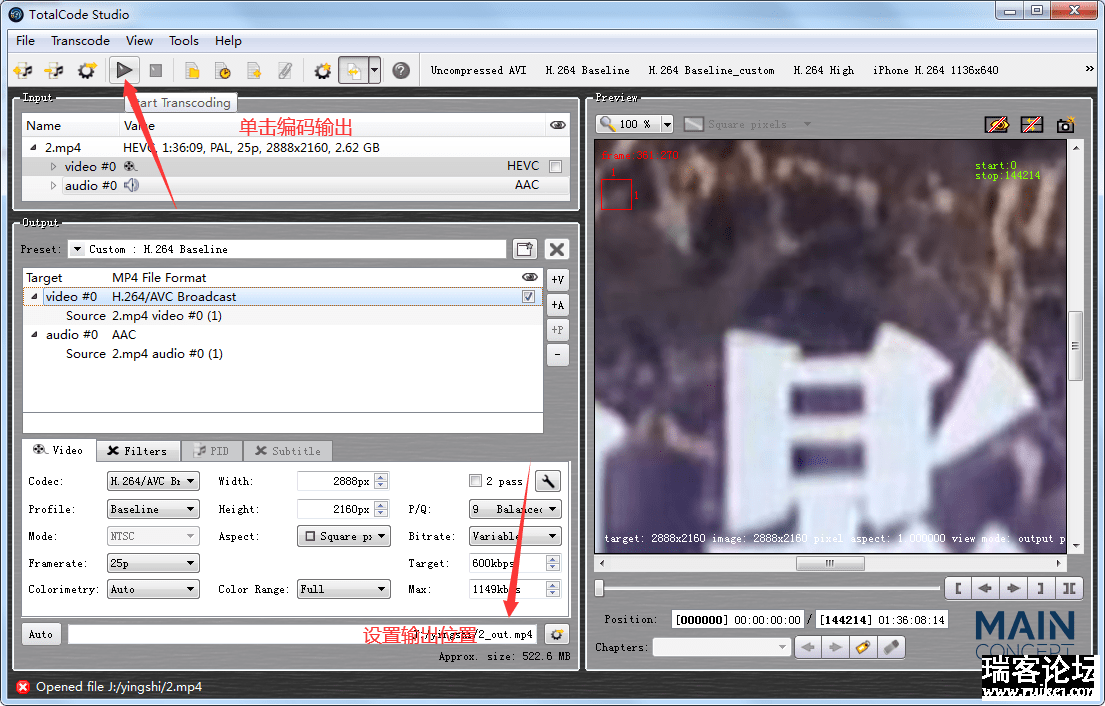This screenshot has height=706, width=1105.
Task: Collapse audio #0 in the Output tree
Action: pos(34,335)
